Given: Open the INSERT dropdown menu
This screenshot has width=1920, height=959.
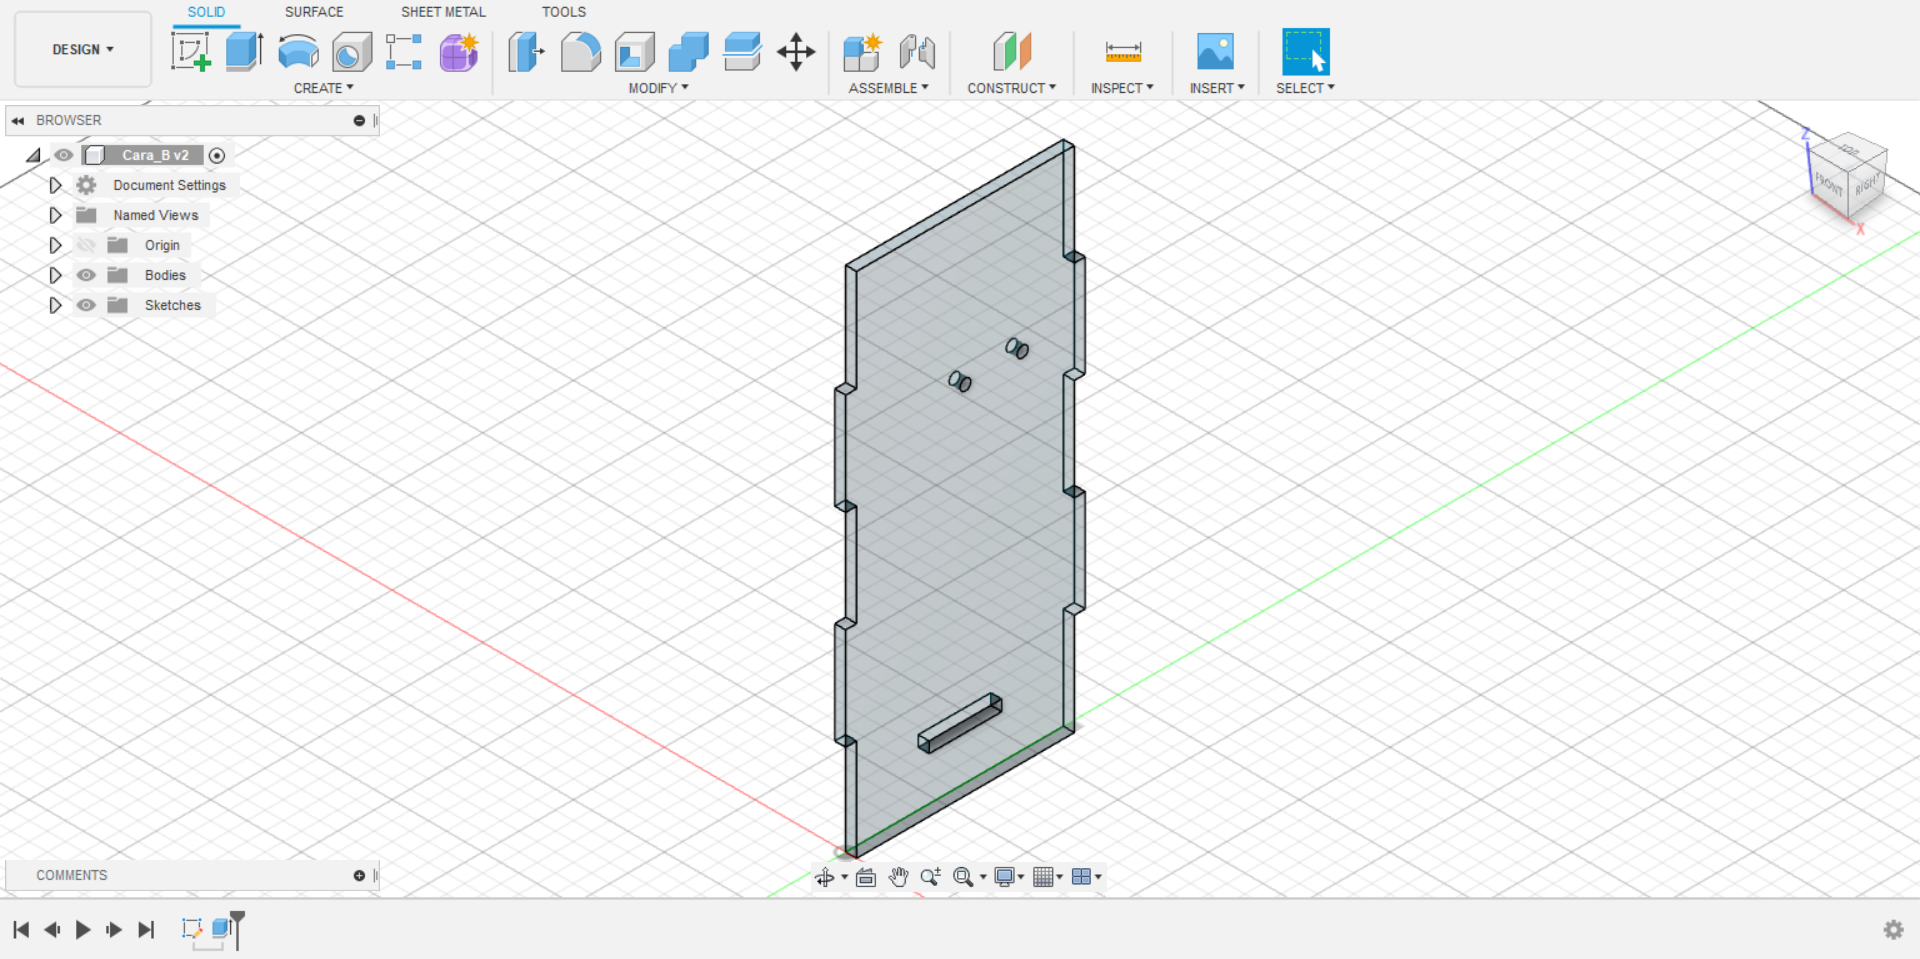Looking at the screenshot, I should [1217, 88].
